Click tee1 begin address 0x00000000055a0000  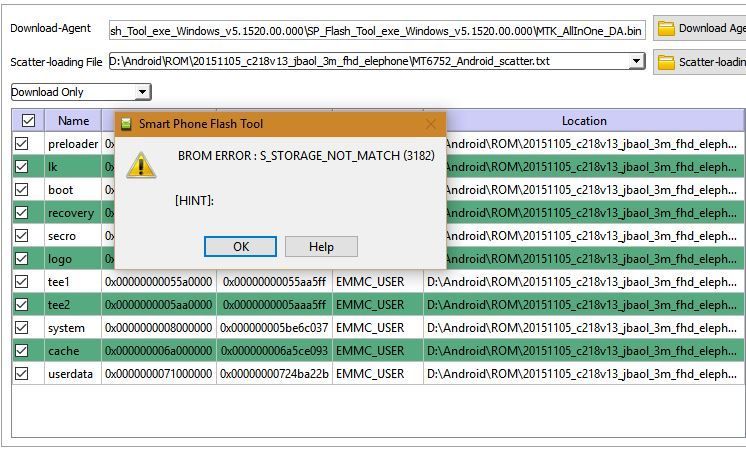click(159, 282)
